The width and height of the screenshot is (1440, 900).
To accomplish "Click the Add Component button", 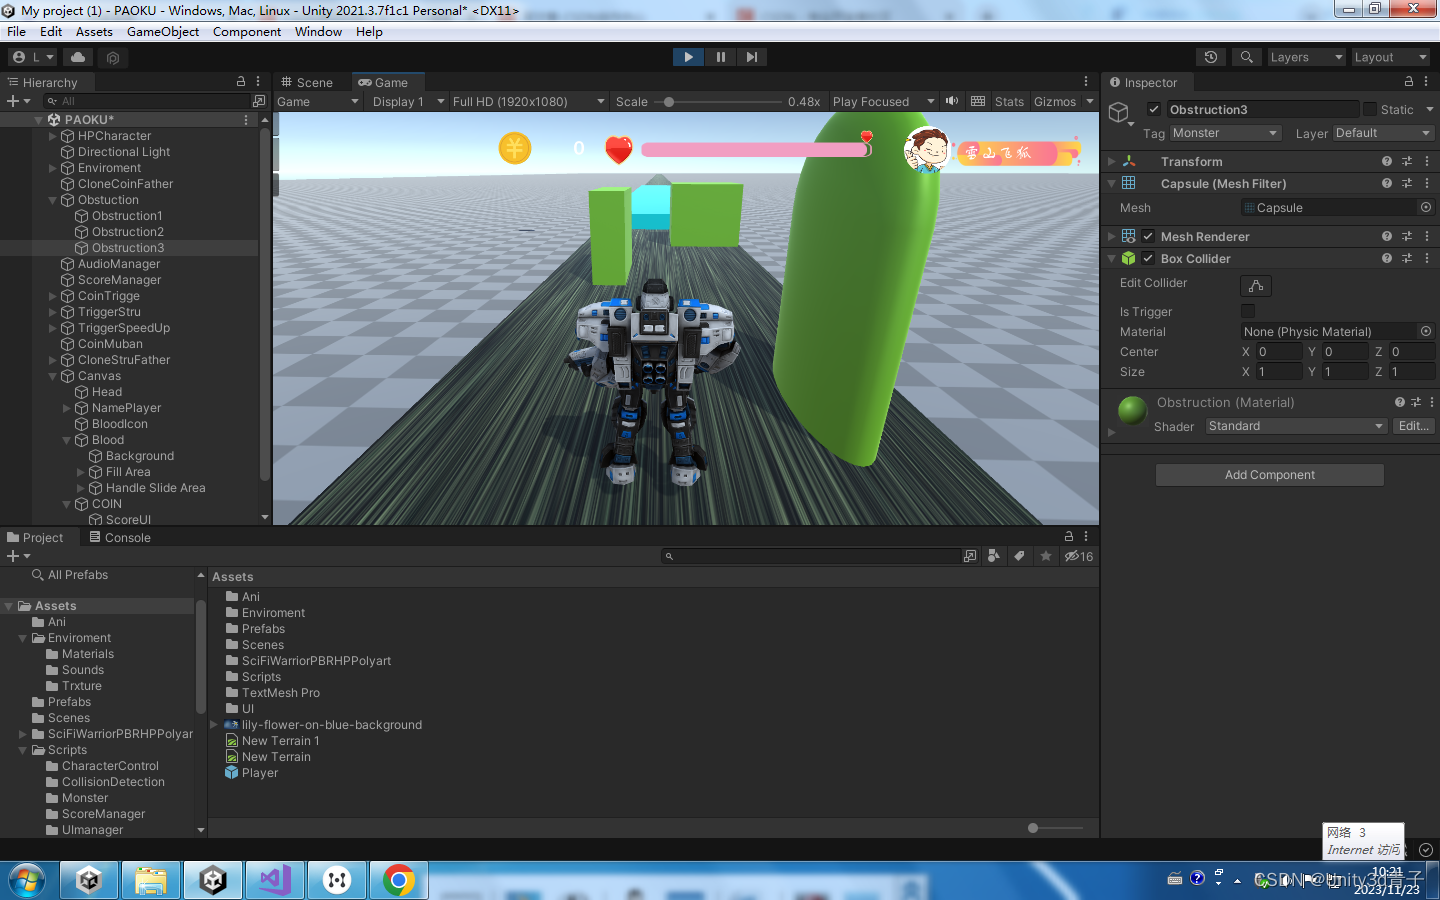I will click(x=1270, y=475).
